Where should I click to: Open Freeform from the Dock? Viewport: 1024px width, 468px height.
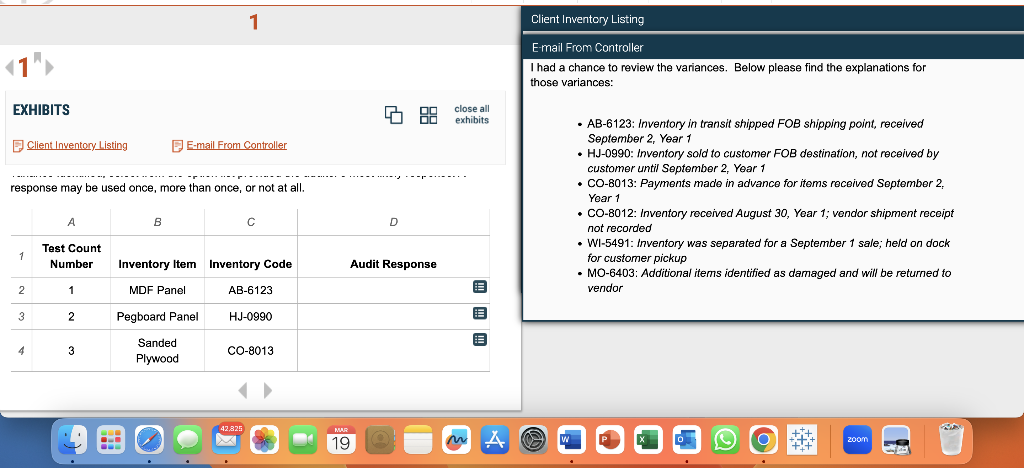click(x=456, y=440)
